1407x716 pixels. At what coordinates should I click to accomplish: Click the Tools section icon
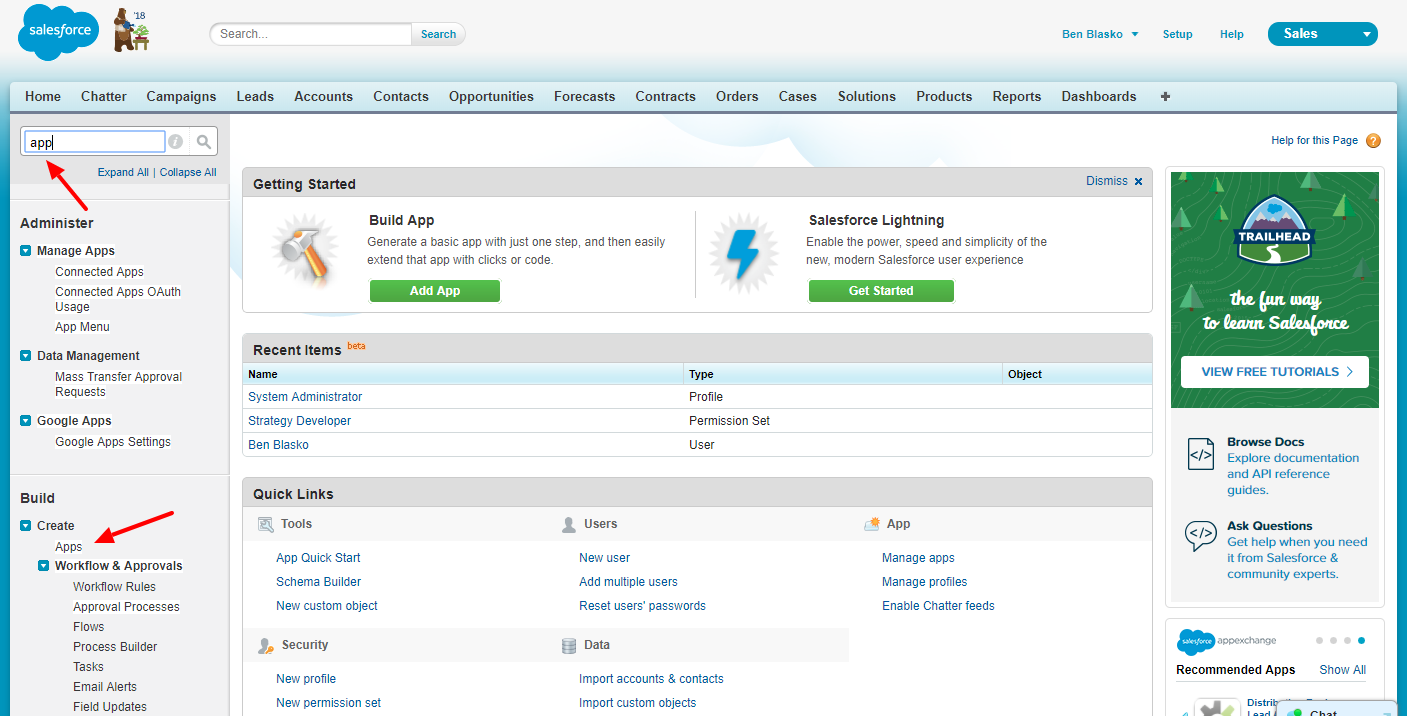pos(266,524)
